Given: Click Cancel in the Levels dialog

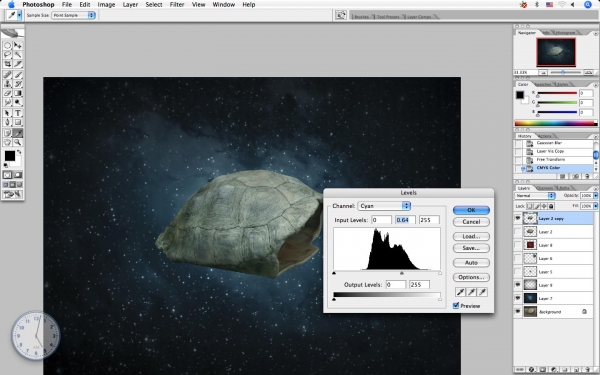Looking at the screenshot, I should 471,222.
